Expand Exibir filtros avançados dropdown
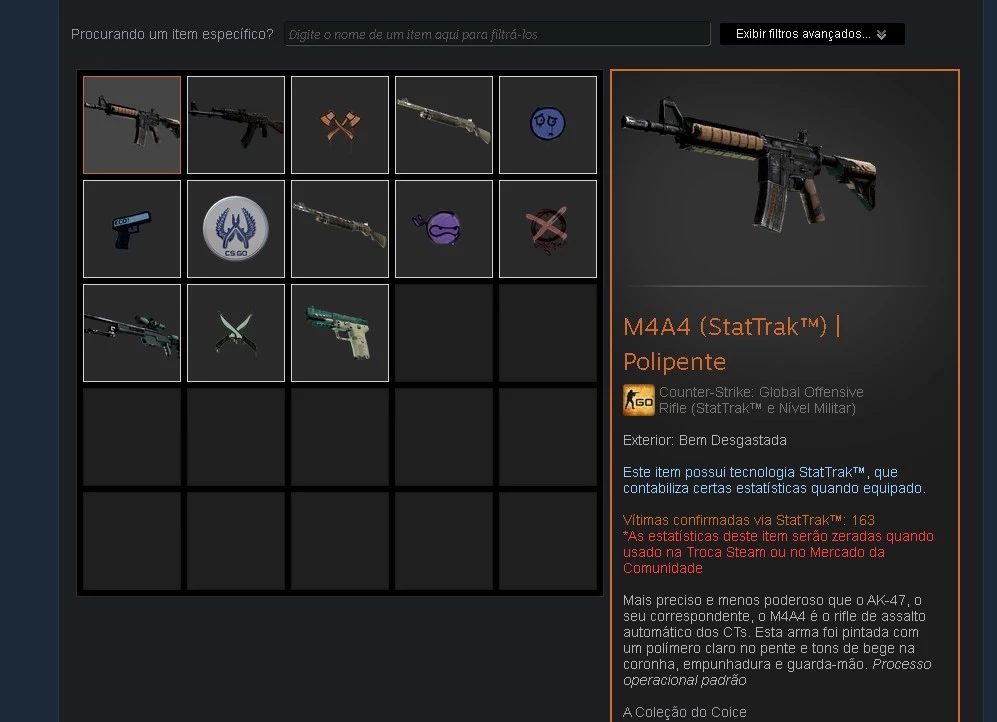Viewport: 997px width, 722px height. click(x=812, y=34)
